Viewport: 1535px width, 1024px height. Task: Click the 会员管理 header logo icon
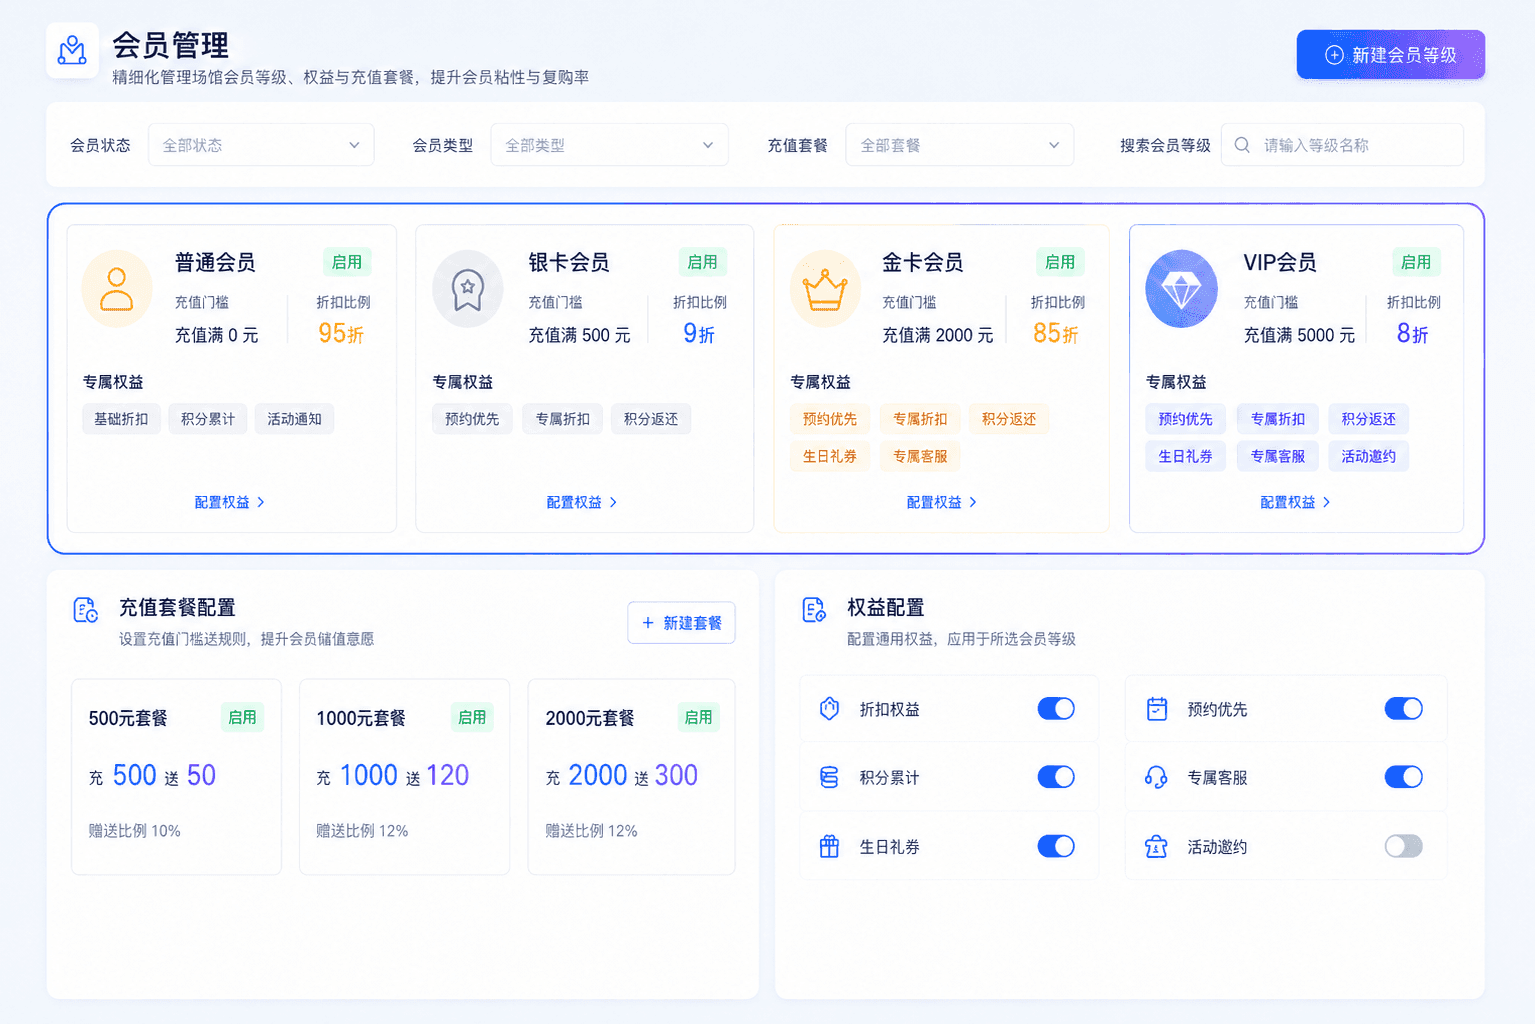(x=72, y=50)
